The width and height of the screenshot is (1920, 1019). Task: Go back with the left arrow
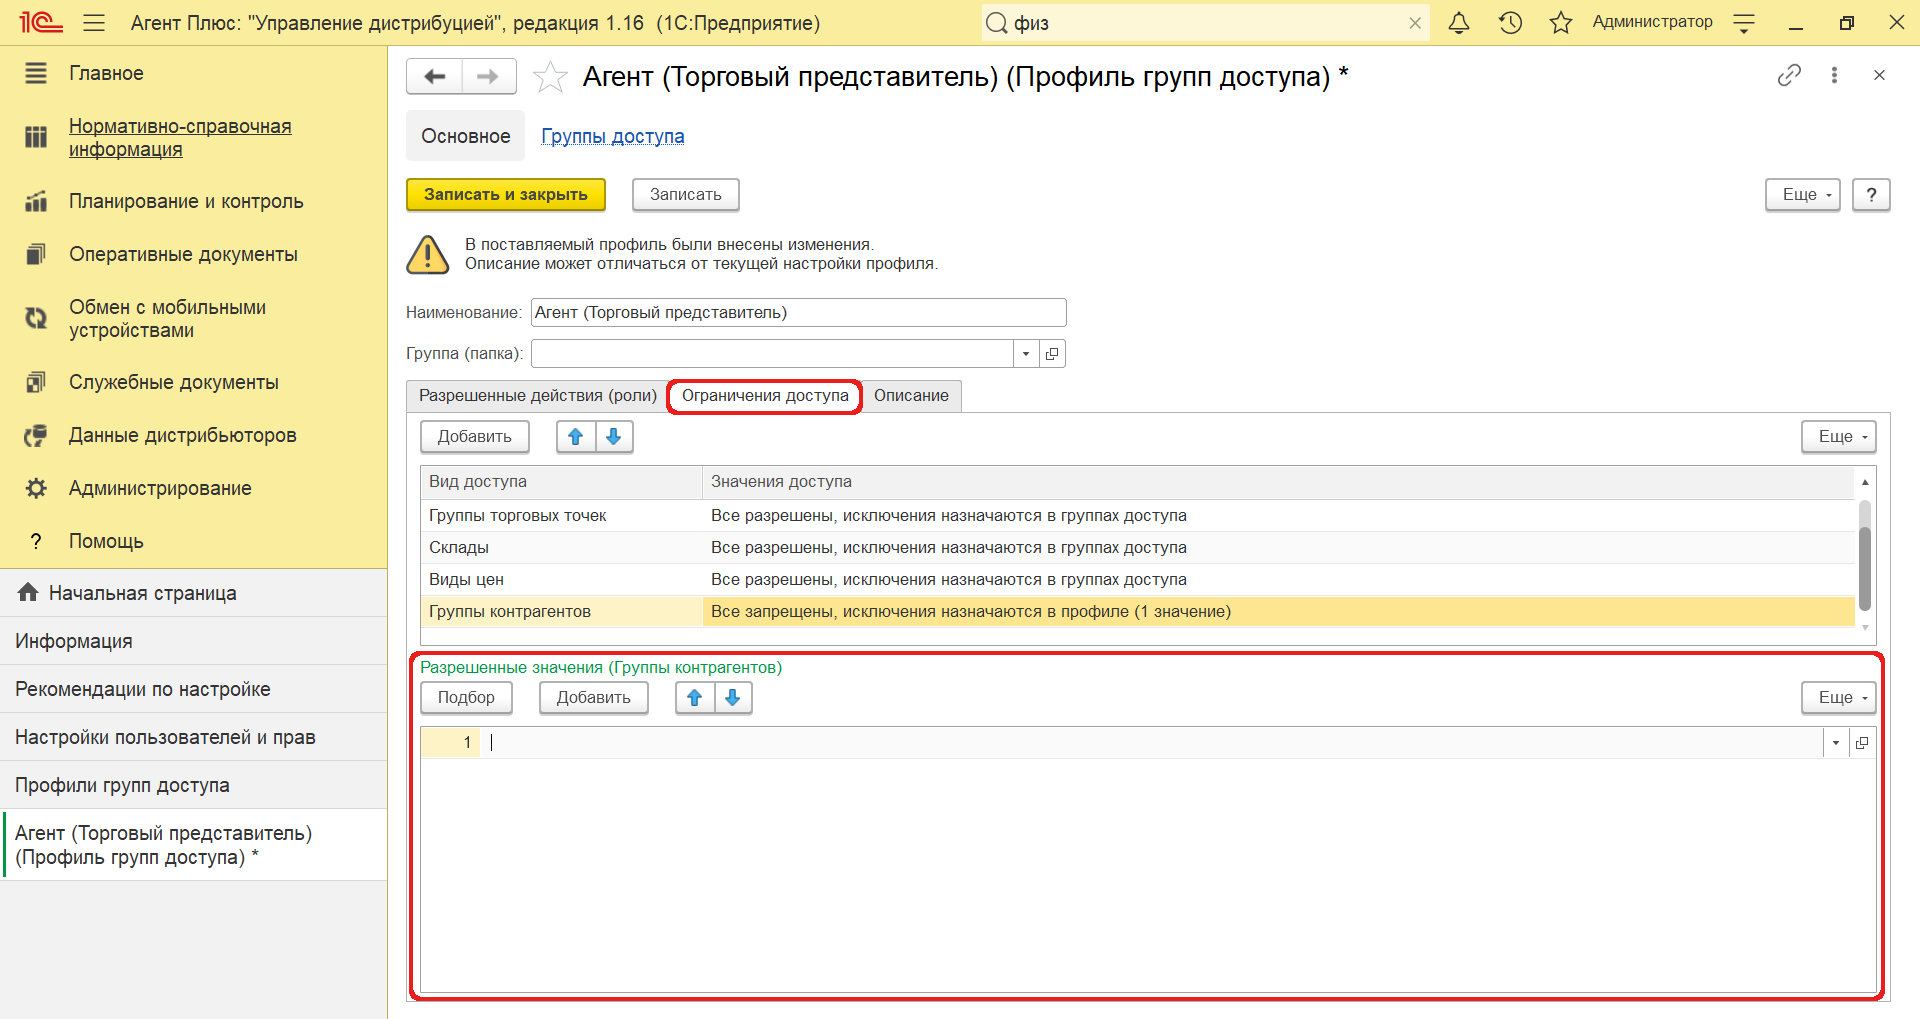434,76
